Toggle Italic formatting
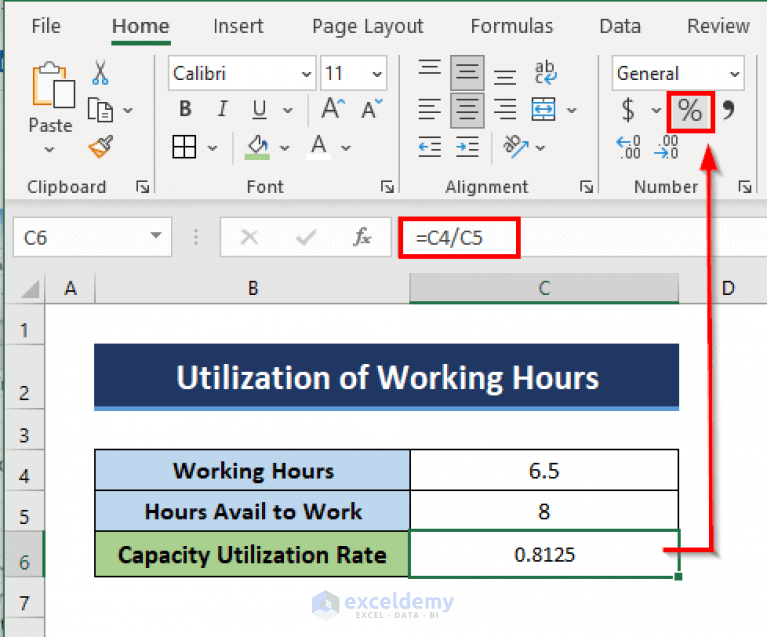The height and width of the screenshot is (637, 767). tap(223, 109)
